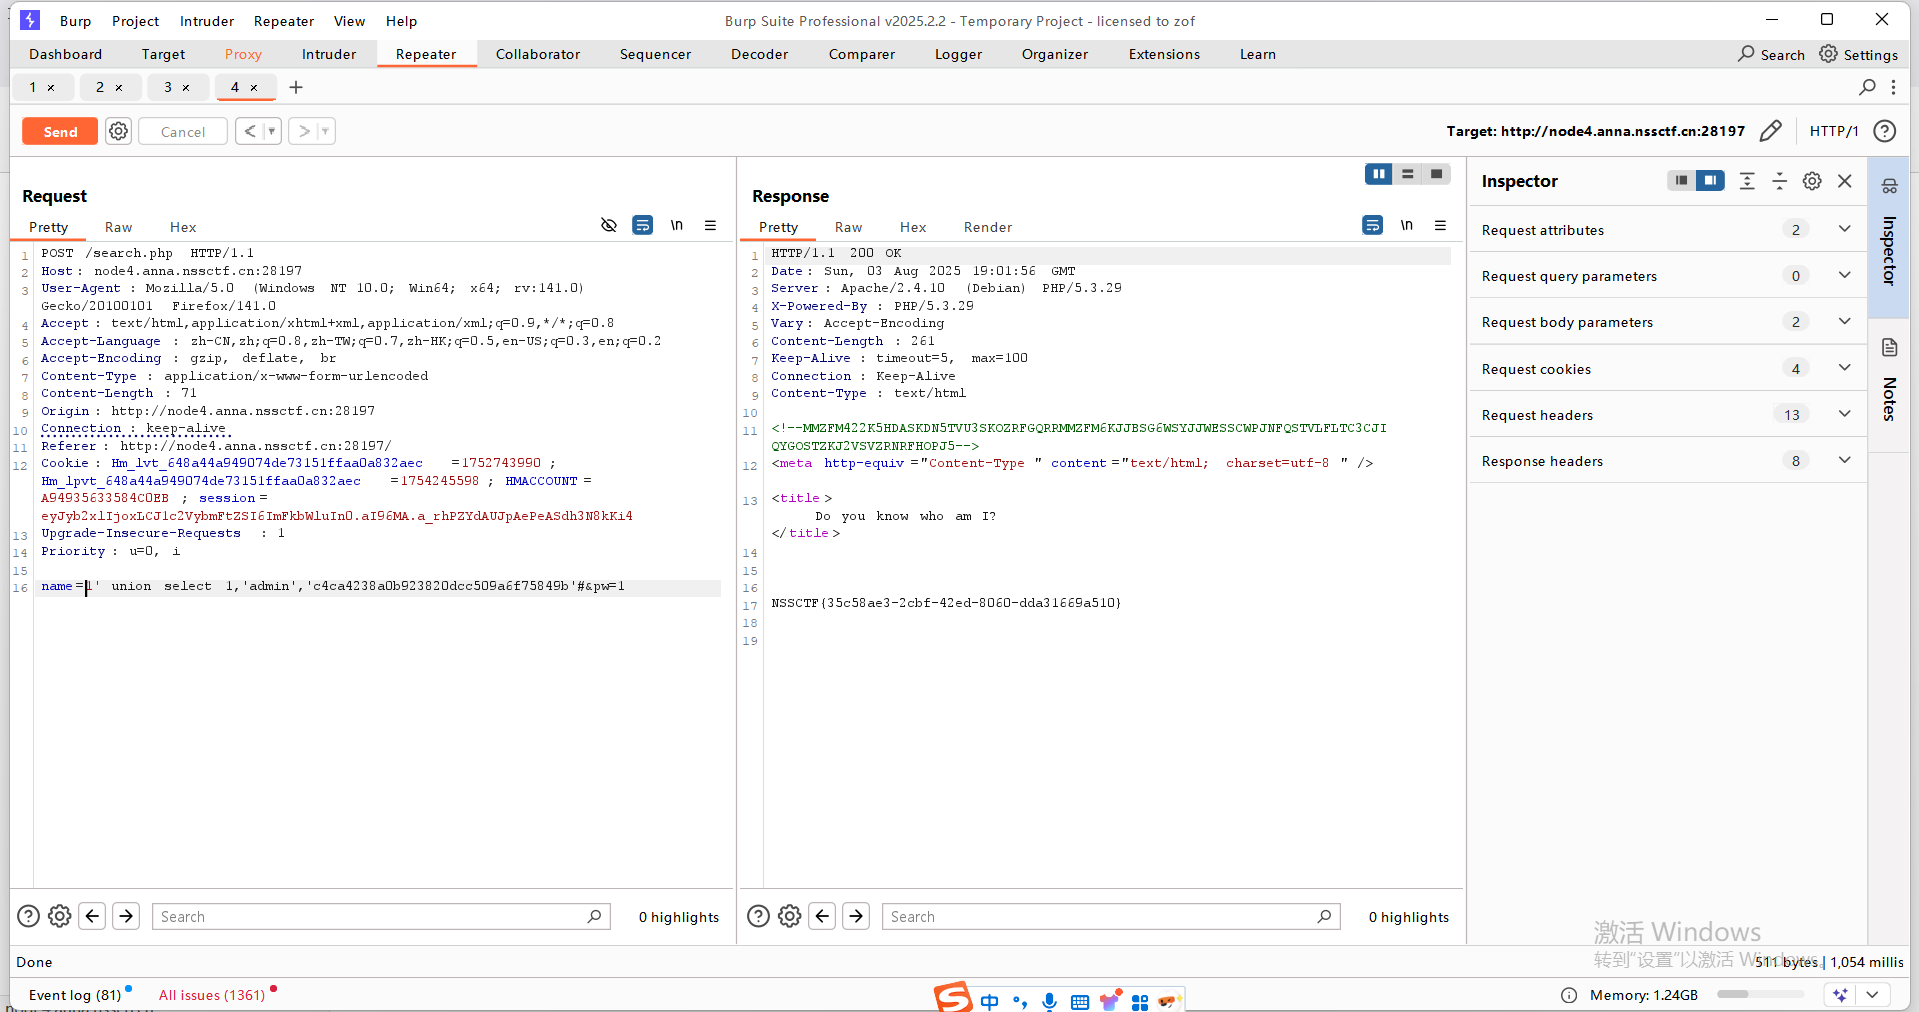Open Repeater help question mark
The image size is (1919, 1012).
(x=1884, y=131)
